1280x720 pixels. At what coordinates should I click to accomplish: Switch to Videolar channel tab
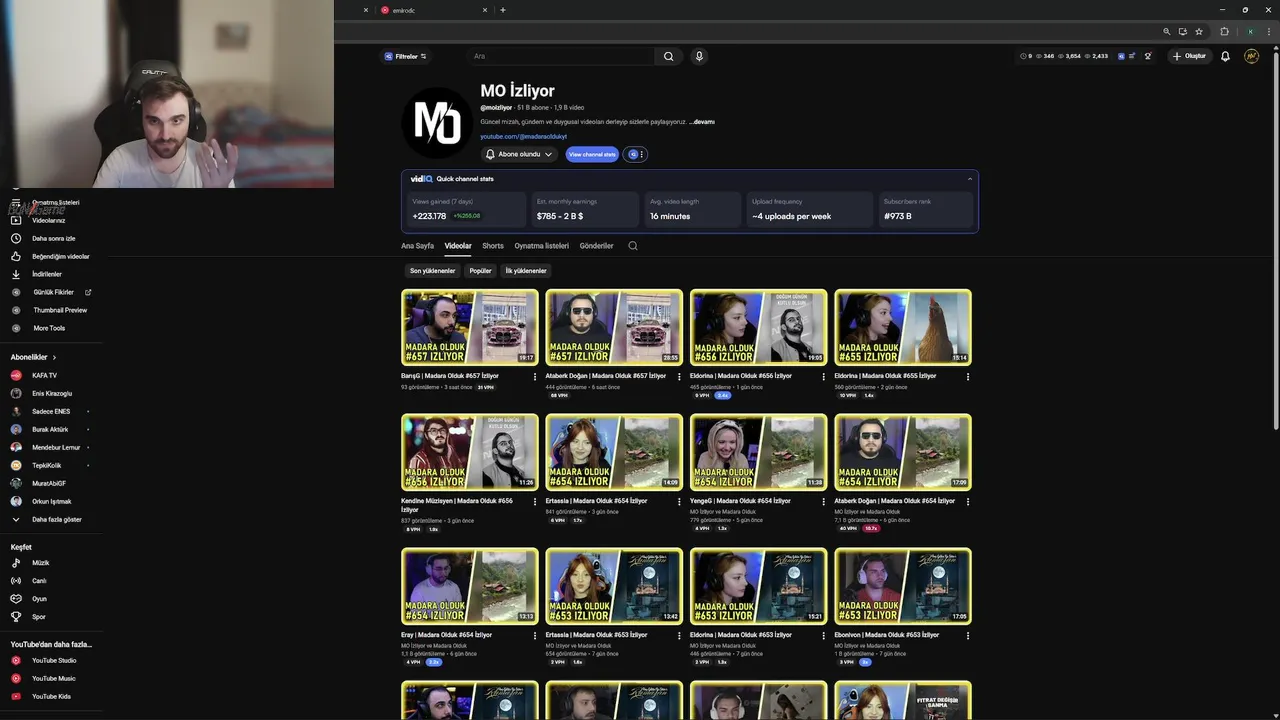(x=458, y=246)
